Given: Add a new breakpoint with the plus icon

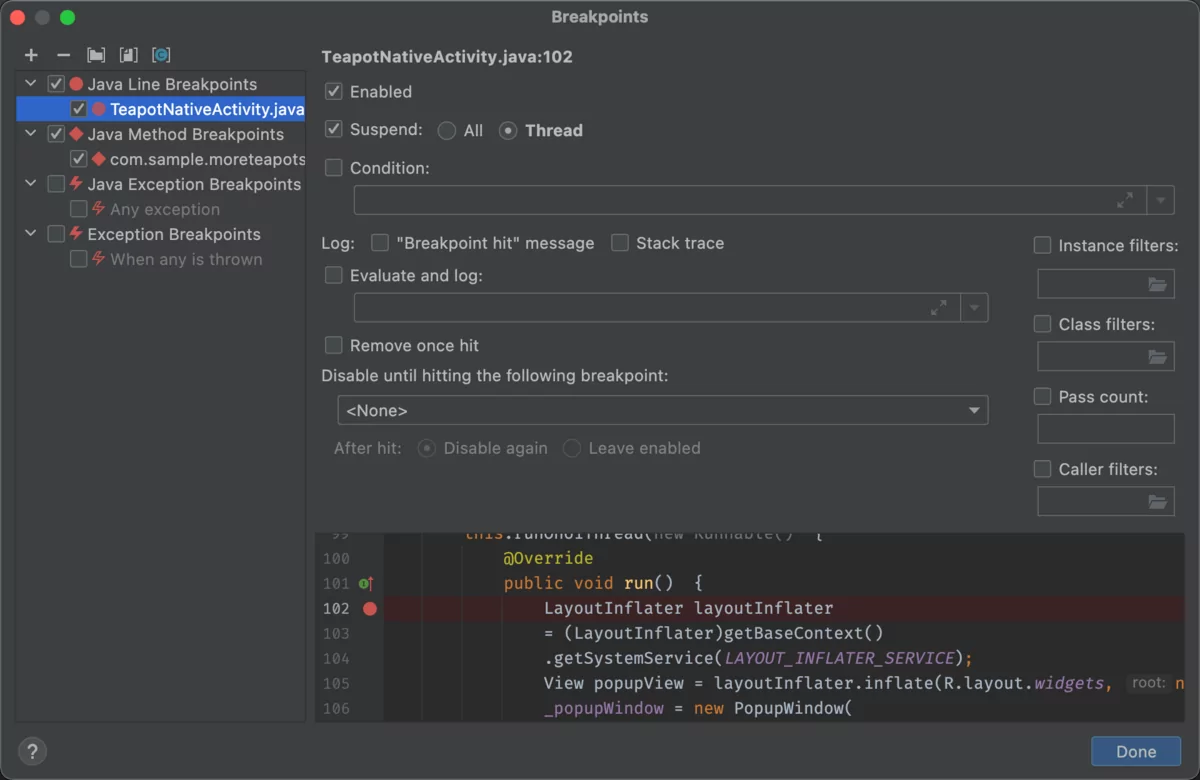Looking at the screenshot, I should click(x=31, y=55).
